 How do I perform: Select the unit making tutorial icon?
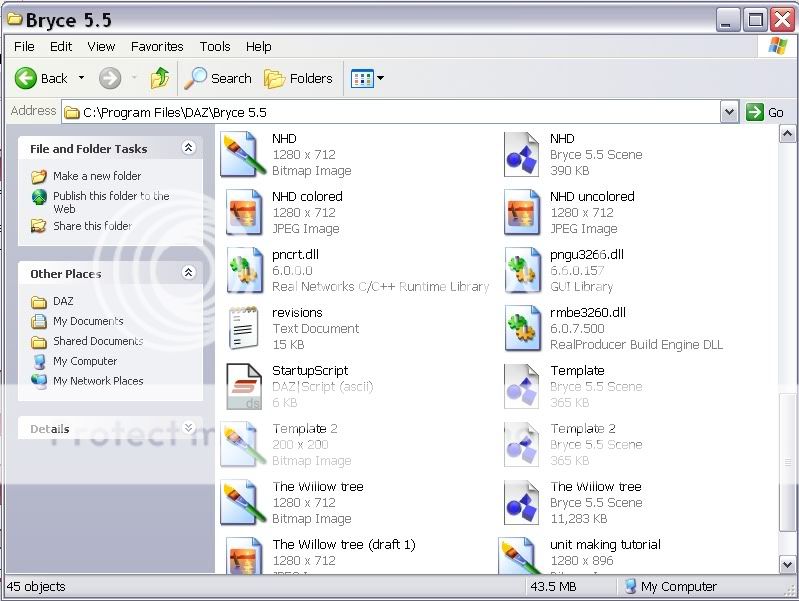520,556
